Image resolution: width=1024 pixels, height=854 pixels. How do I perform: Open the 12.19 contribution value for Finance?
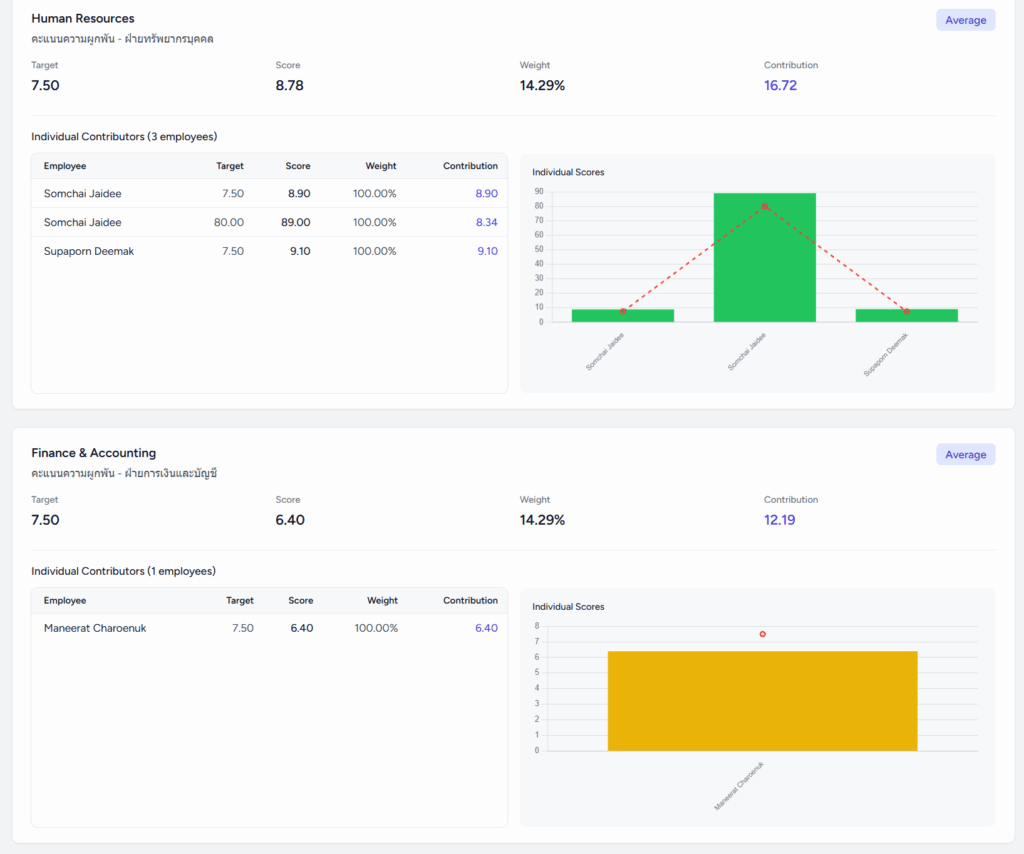[x=779, y=520]
